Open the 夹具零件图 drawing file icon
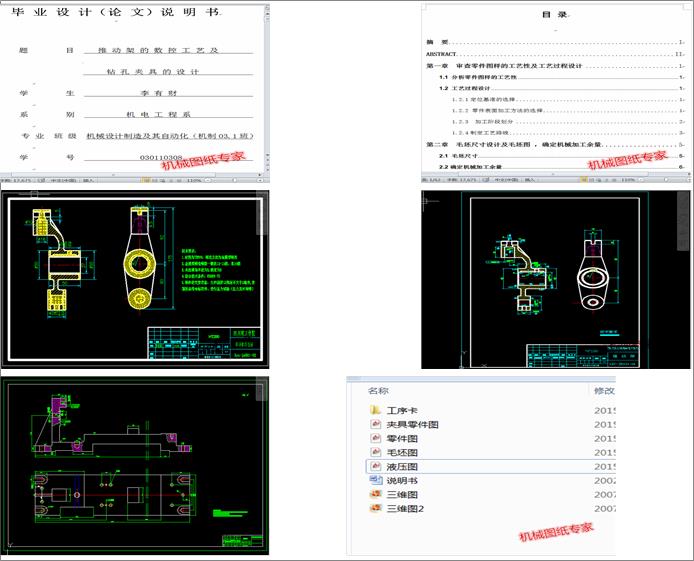Screen dimensions: 694x561 [375, 424]
